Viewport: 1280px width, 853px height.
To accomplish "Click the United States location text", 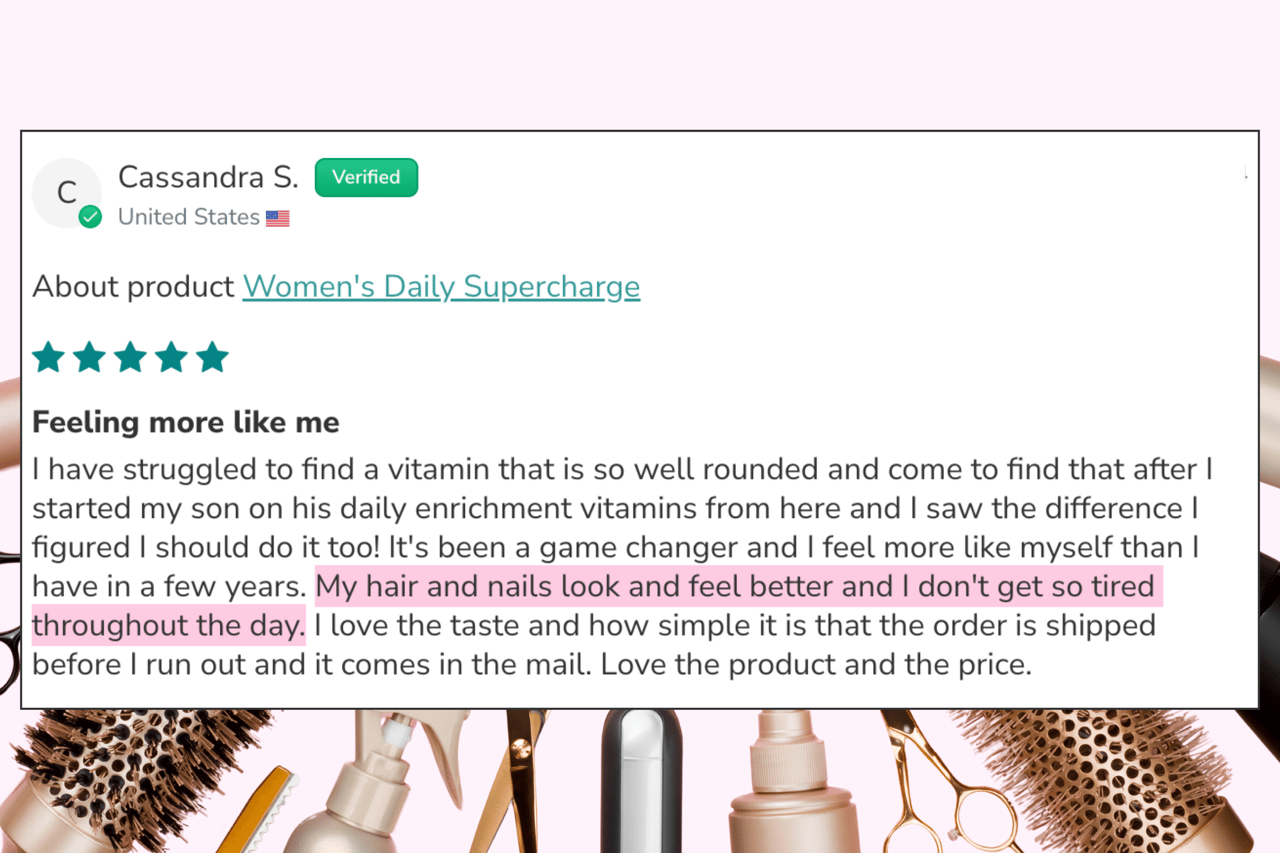I will (x=189, y=217).
